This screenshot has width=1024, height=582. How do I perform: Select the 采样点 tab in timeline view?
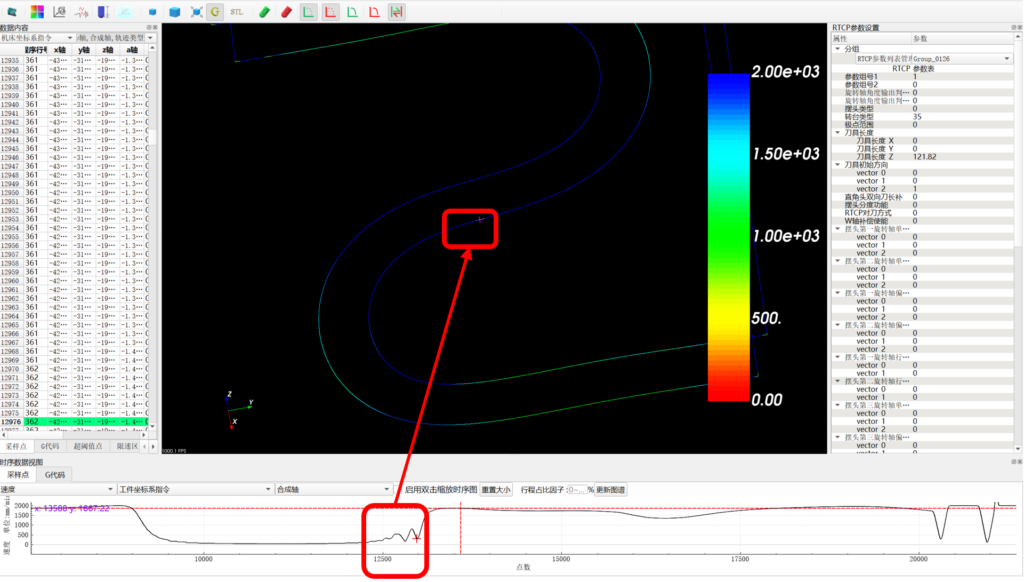tap(18, 475)
